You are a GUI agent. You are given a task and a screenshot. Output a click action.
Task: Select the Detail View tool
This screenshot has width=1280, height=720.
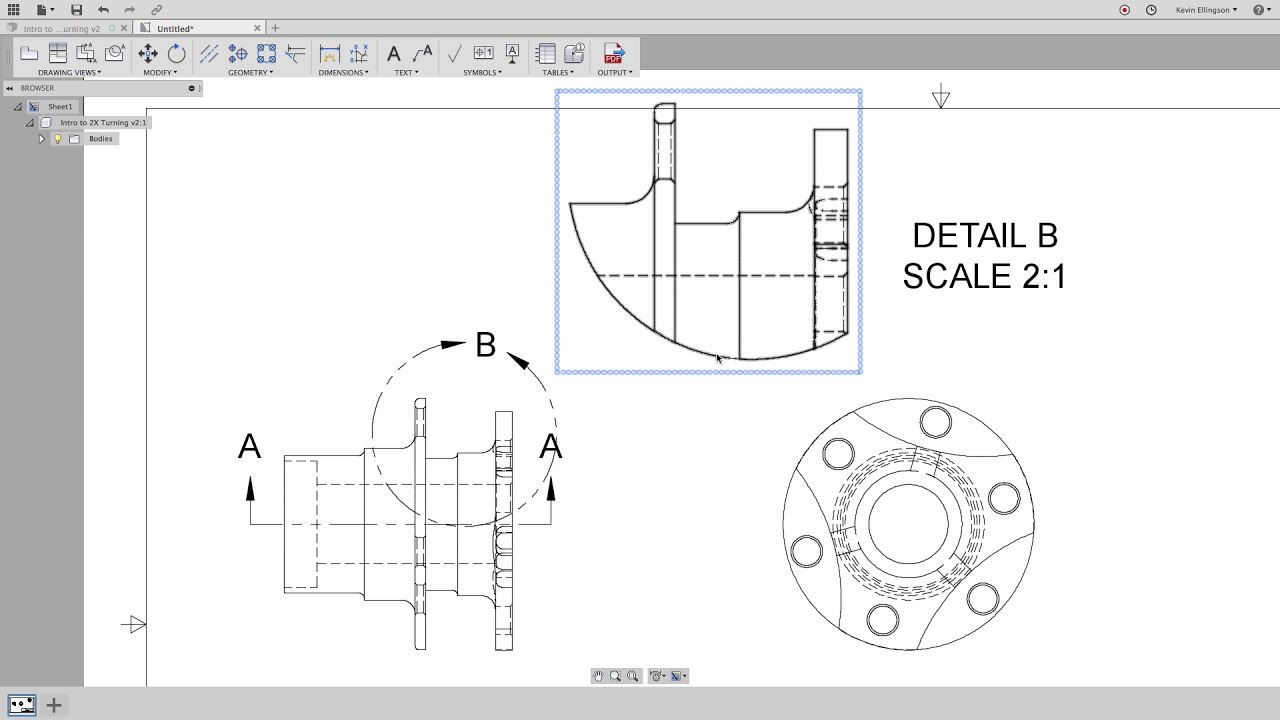click(x=114, y=54)
